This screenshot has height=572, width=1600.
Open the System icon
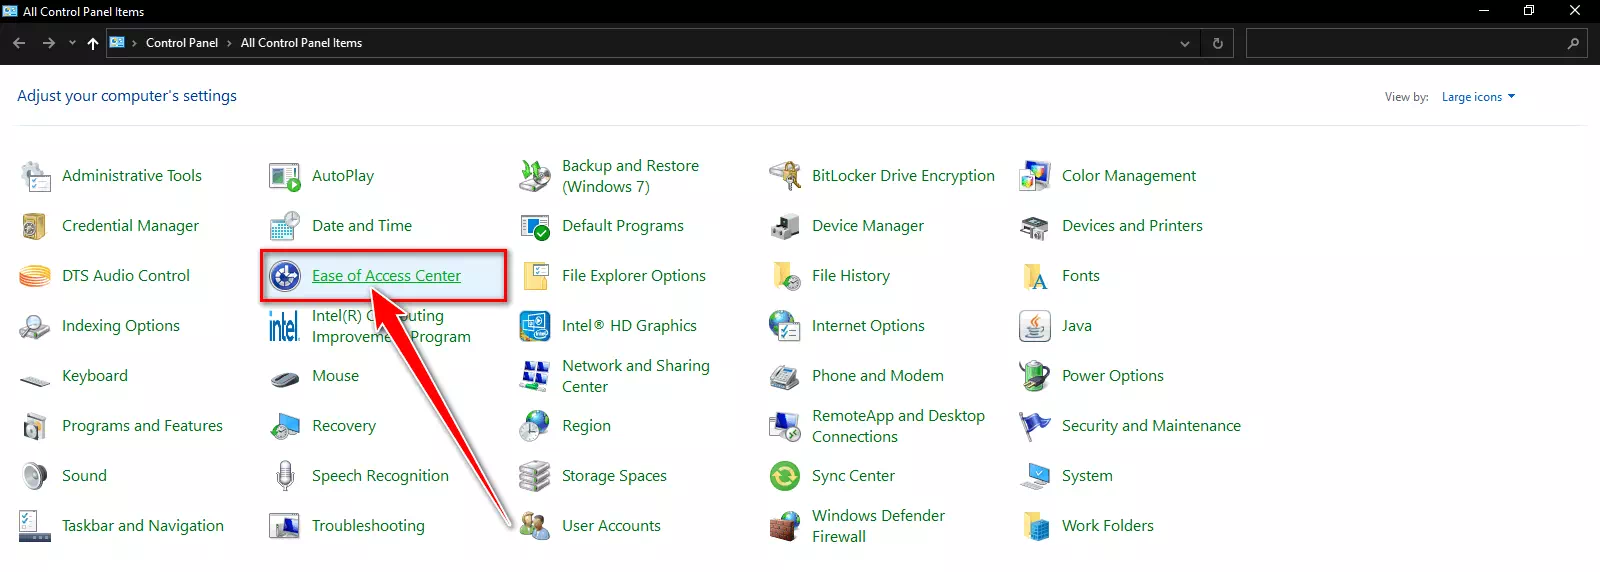1035,476
